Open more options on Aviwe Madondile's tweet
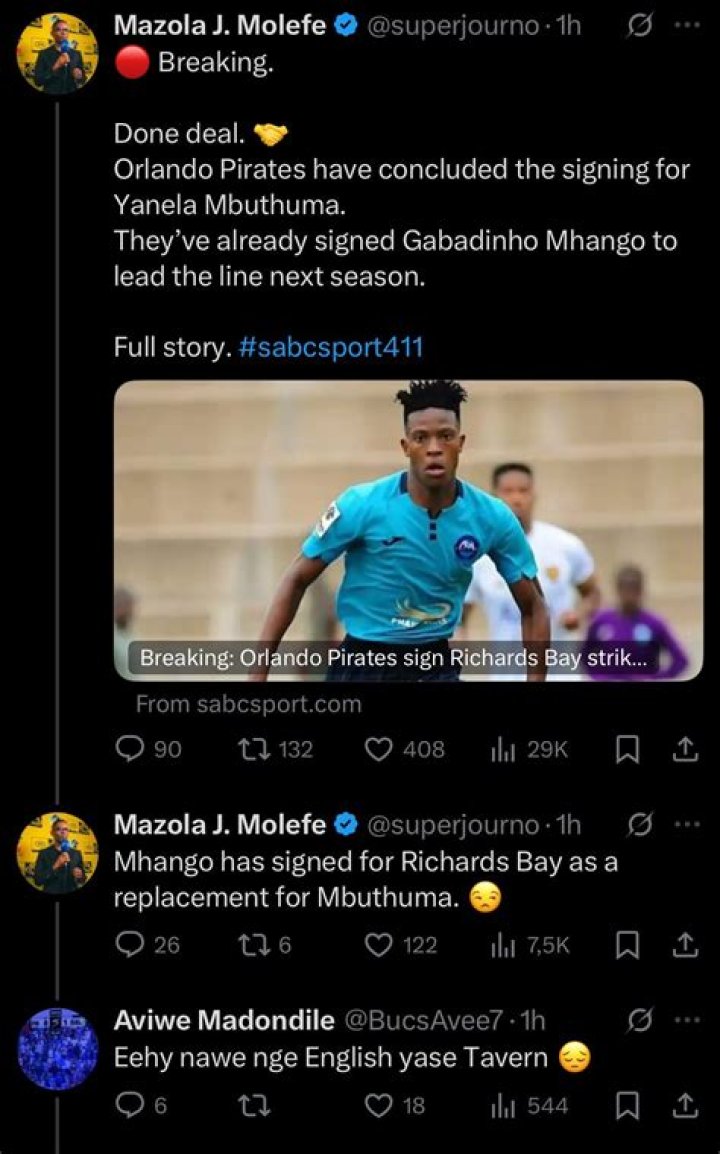Screen dimensions: 720x1154 [x=684, y=1019]
